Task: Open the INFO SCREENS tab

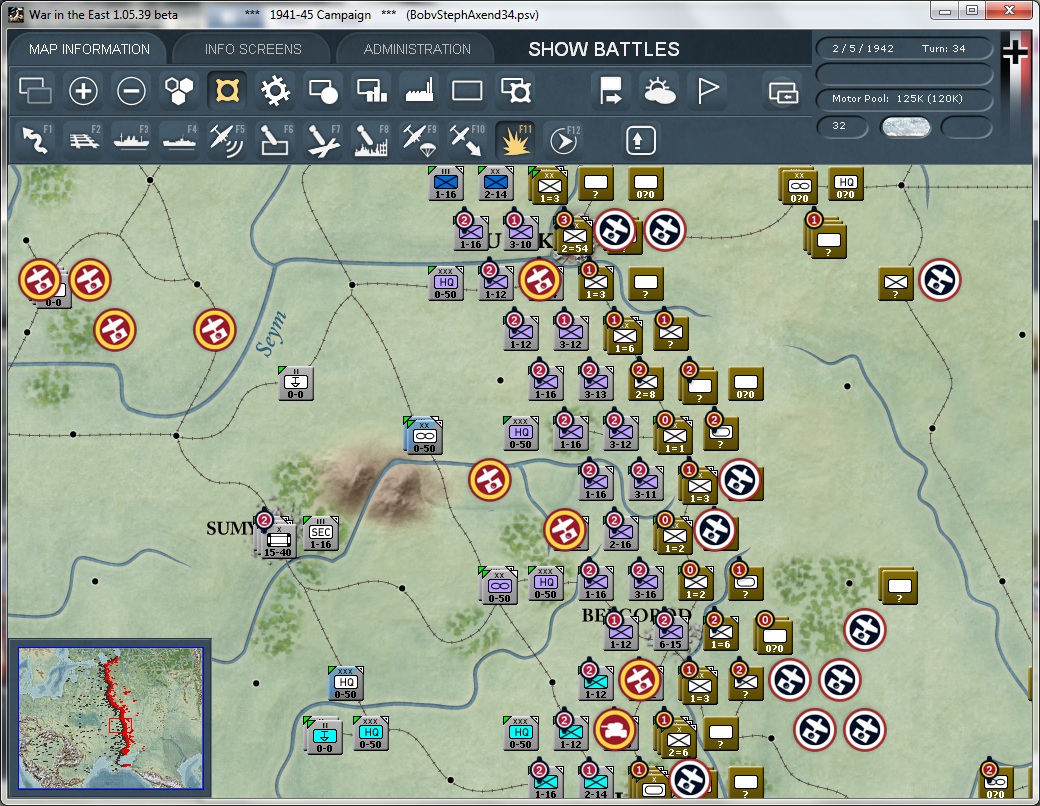Action: (253, 49)
